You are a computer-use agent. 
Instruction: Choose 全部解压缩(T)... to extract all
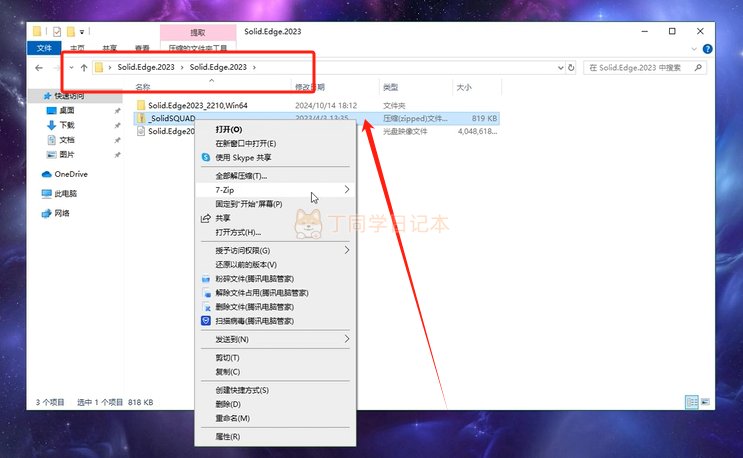tap(275, 176)
